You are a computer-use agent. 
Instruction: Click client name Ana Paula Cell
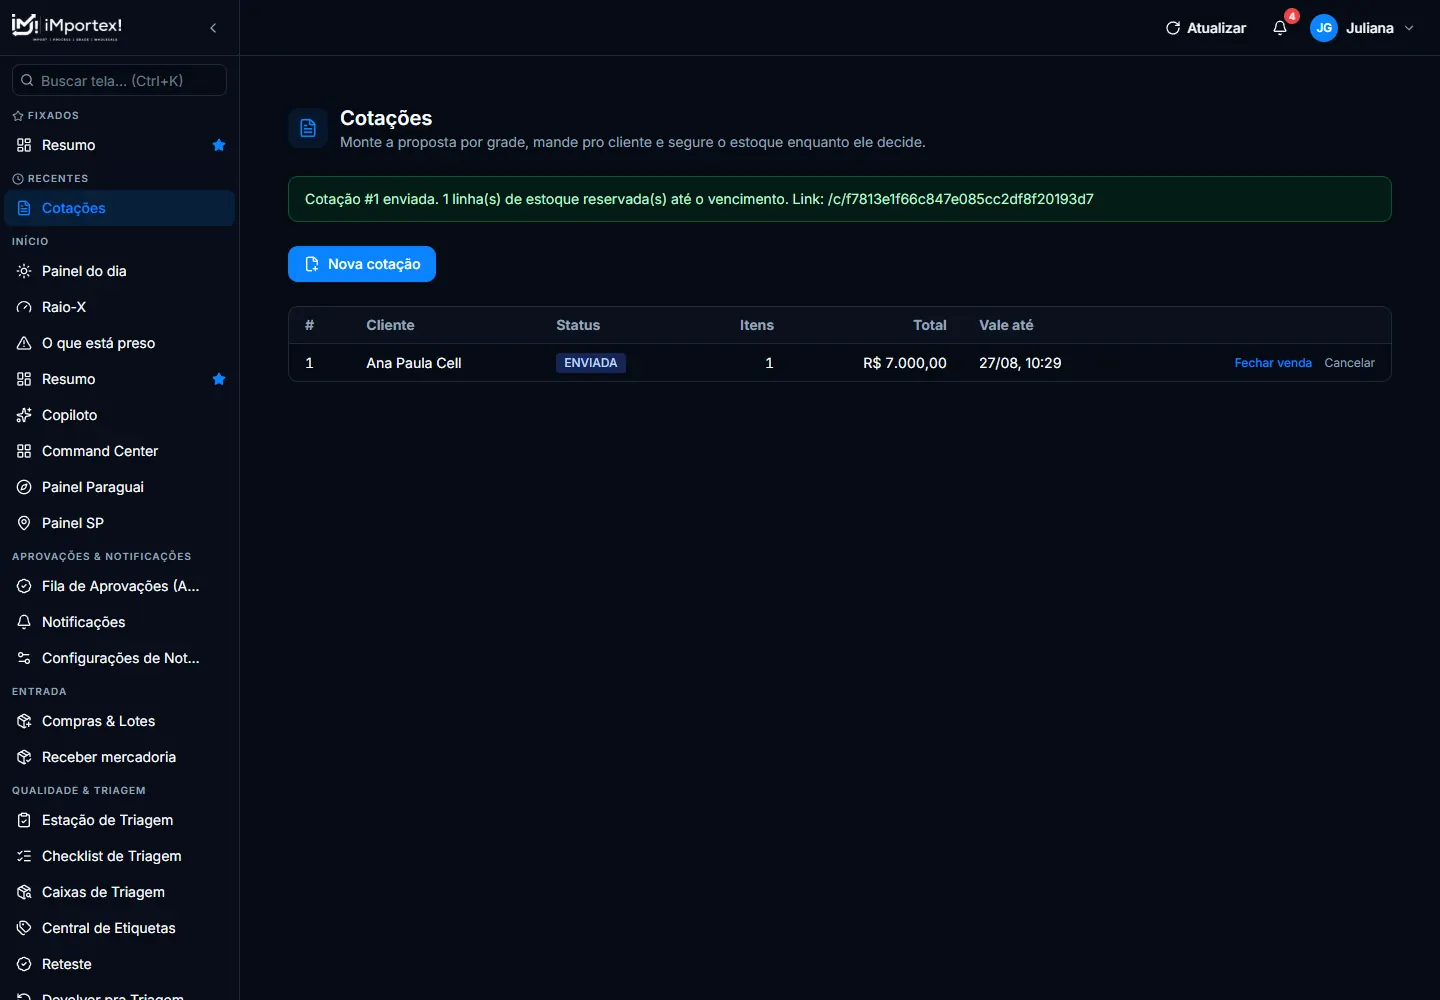click(414, 363)
